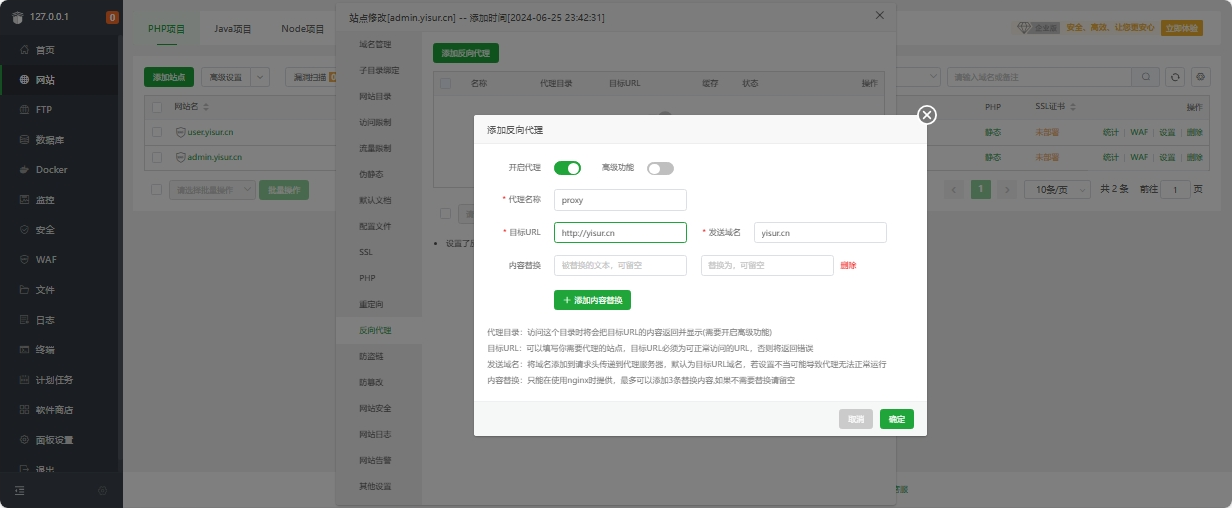Close the 添加反向代理 dialog with the circled X
This screenshot has width=1232, height=508.
click(927, 115)
